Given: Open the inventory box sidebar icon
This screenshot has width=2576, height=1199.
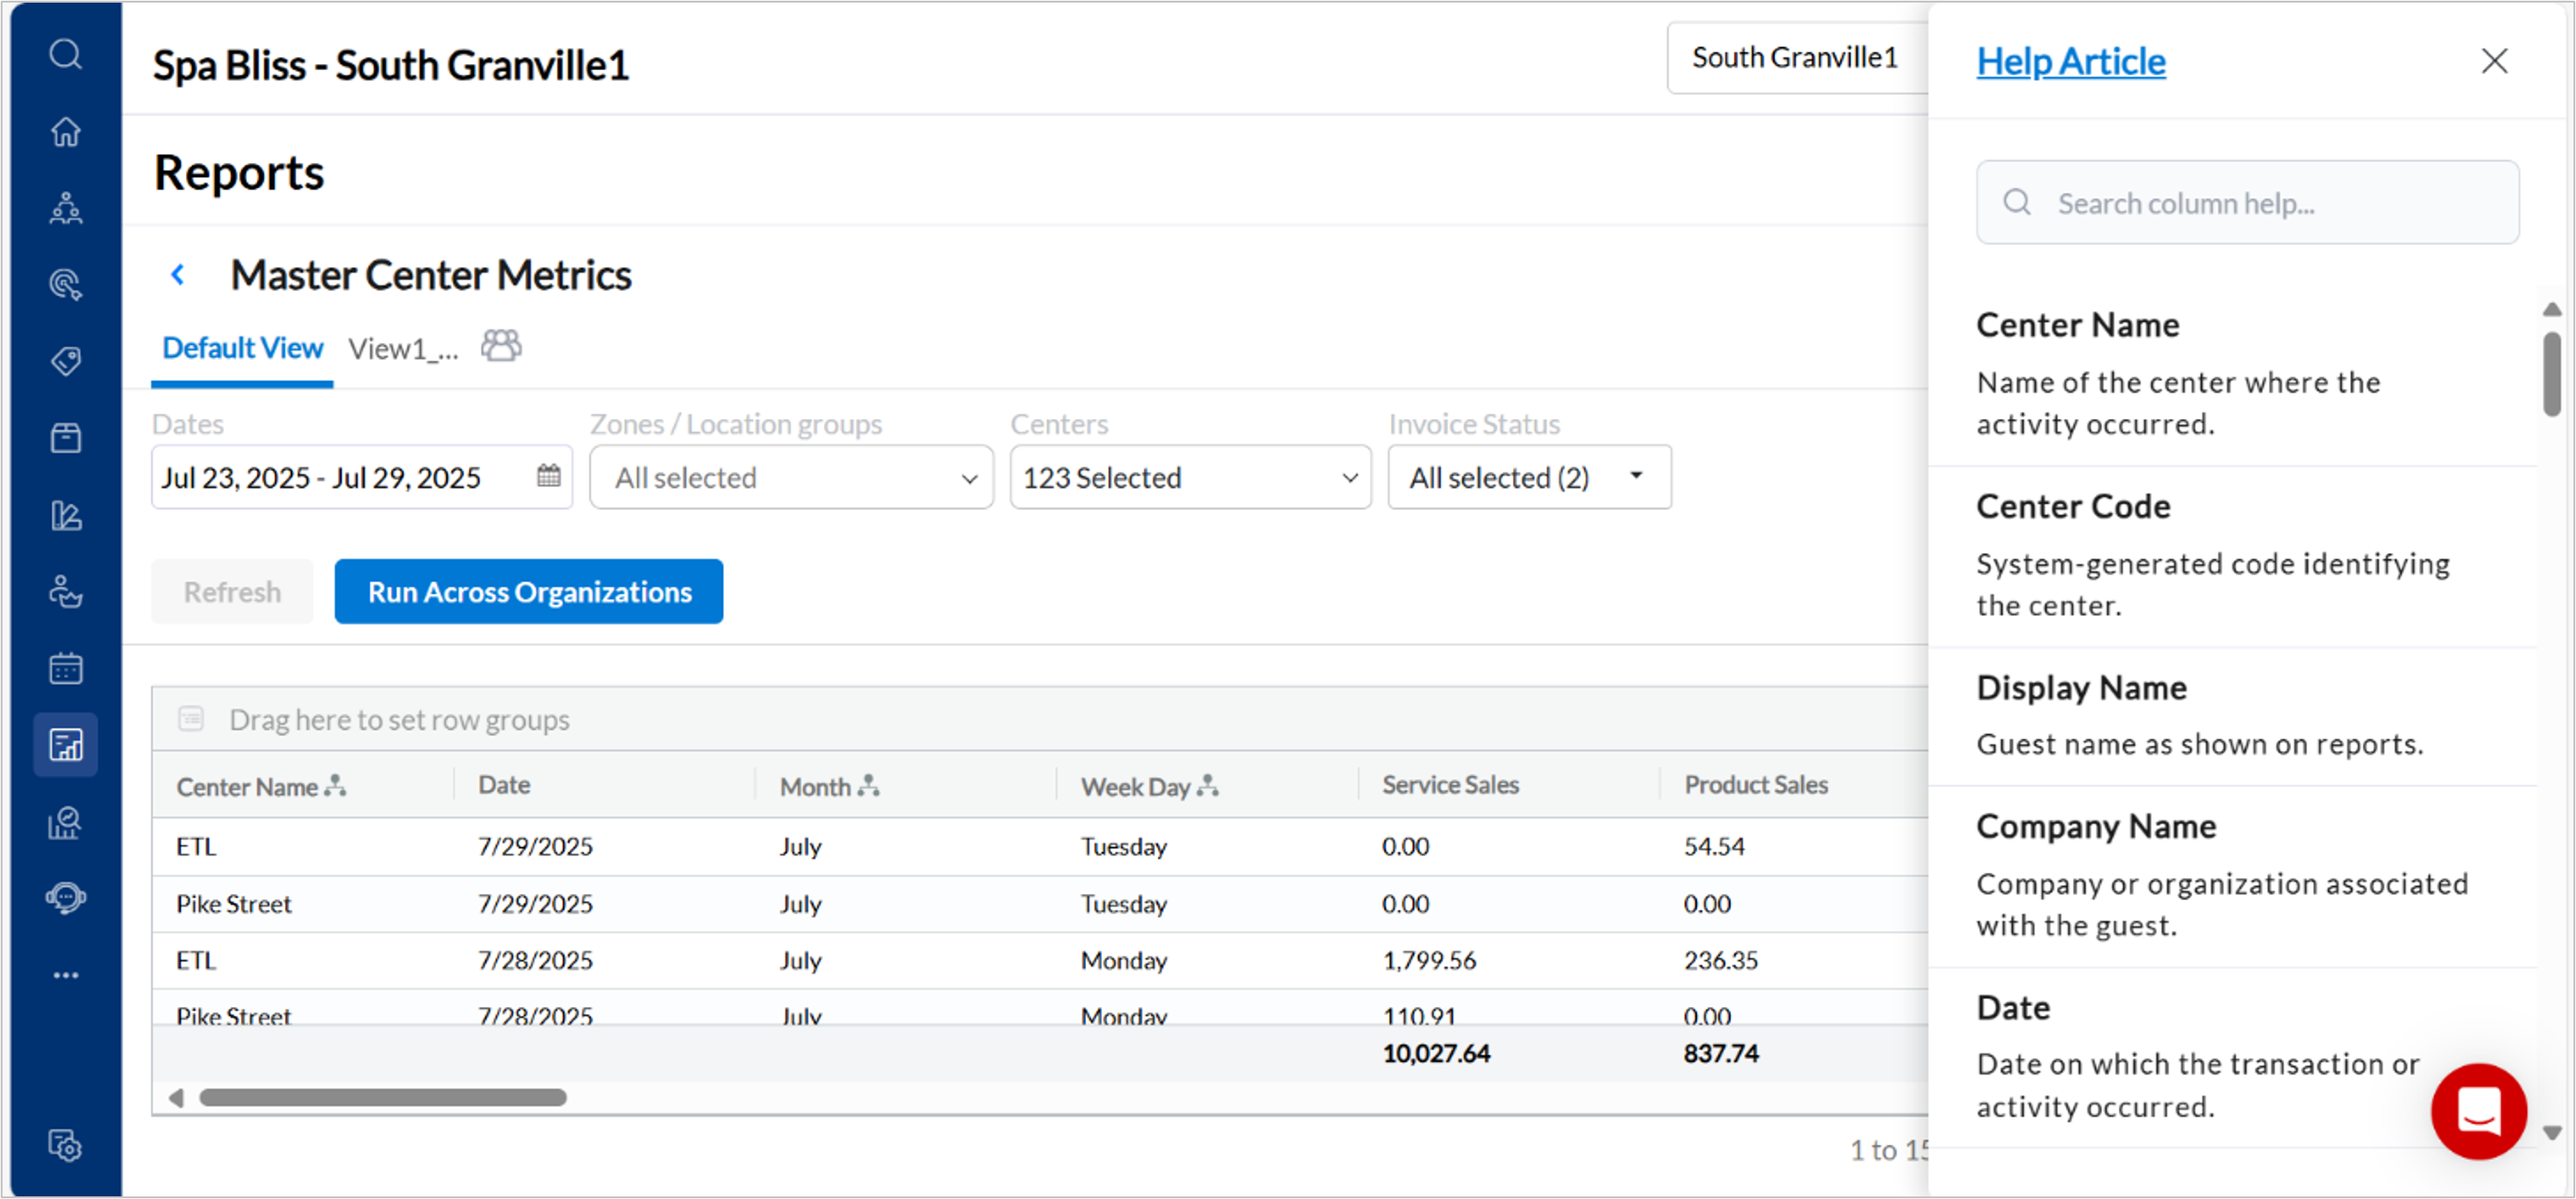Looking at the screenshot, I should (66, 438).
